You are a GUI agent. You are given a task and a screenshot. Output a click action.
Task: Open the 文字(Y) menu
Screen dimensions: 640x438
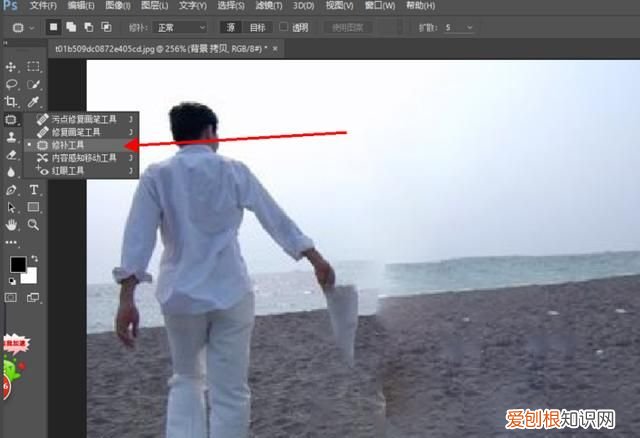coord(193,6)
